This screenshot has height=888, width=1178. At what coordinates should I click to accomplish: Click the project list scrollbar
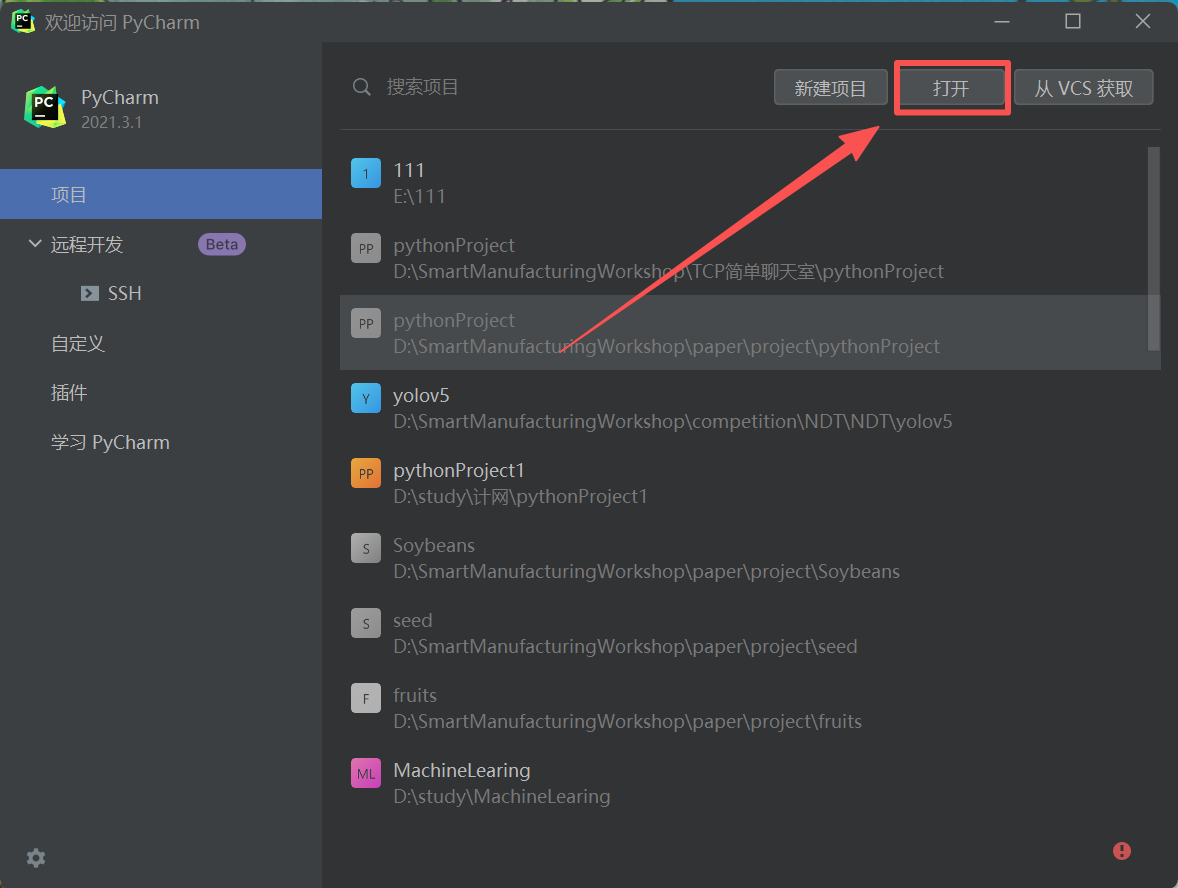point(1154,248)
